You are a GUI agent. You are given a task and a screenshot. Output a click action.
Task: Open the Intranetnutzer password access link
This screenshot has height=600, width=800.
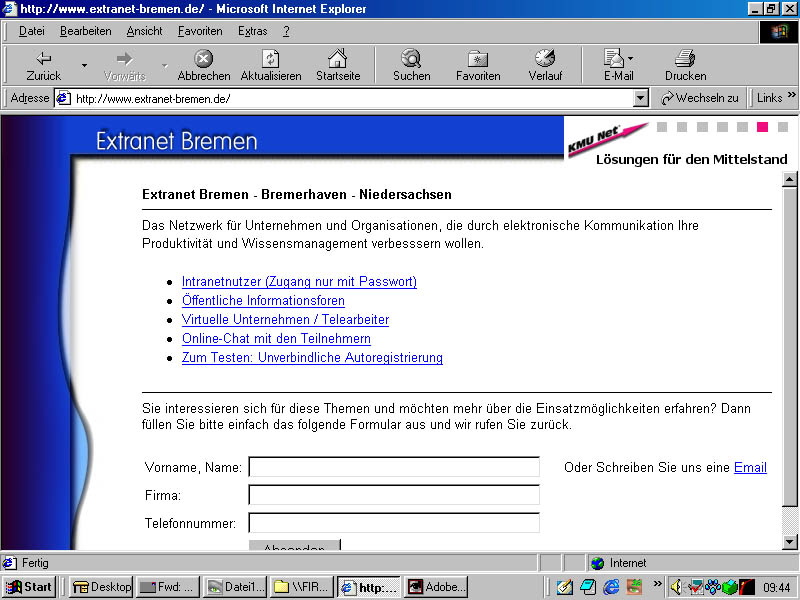[299, 282]
